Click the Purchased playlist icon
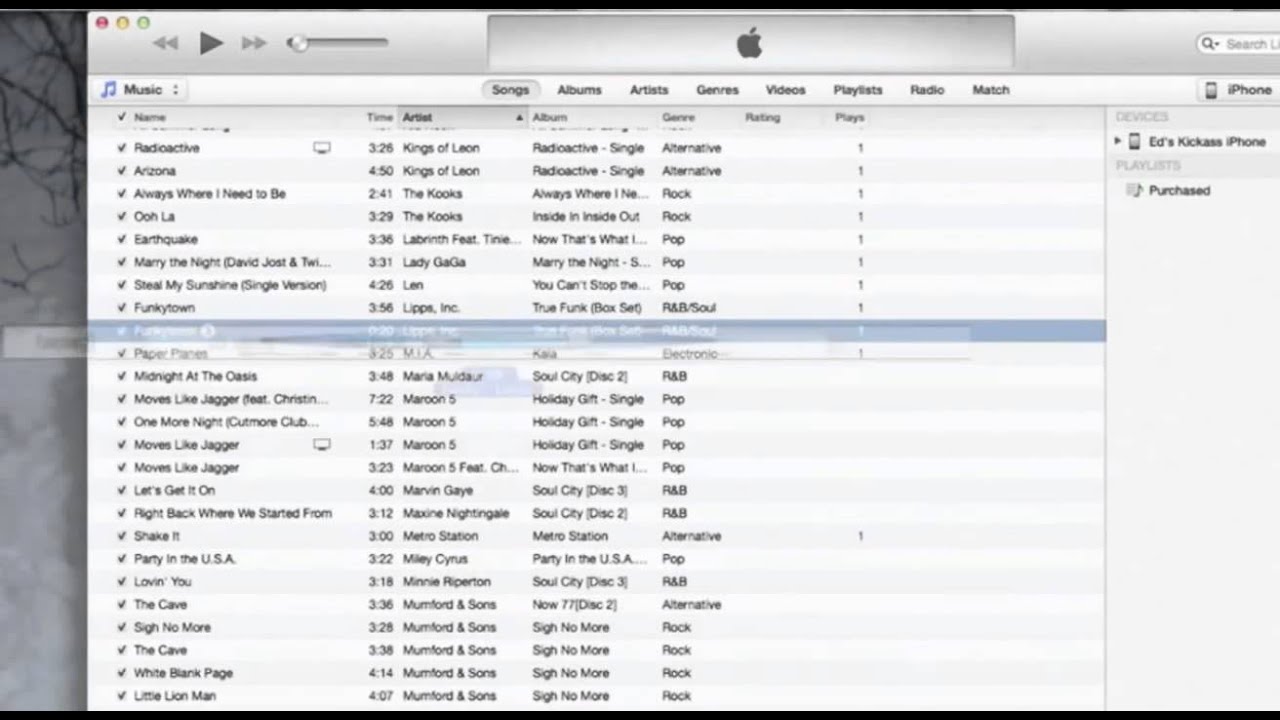The width and height of the screenshot is (1280, 720). click(1135, 190)
